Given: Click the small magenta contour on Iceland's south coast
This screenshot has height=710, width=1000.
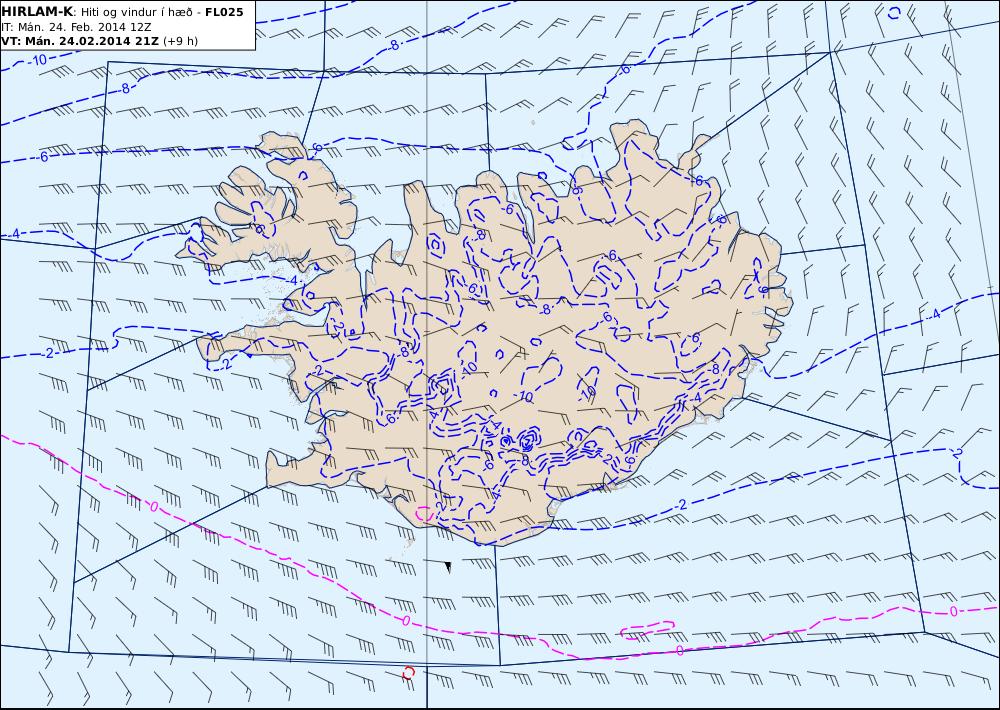Looking at the screenshot, I should point(424,513).
